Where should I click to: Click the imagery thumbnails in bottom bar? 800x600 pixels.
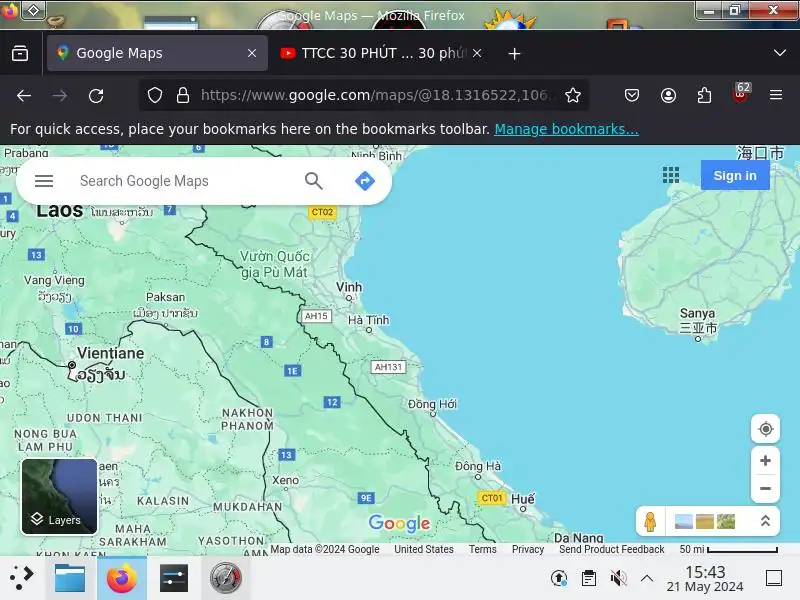tap(705, 521)
